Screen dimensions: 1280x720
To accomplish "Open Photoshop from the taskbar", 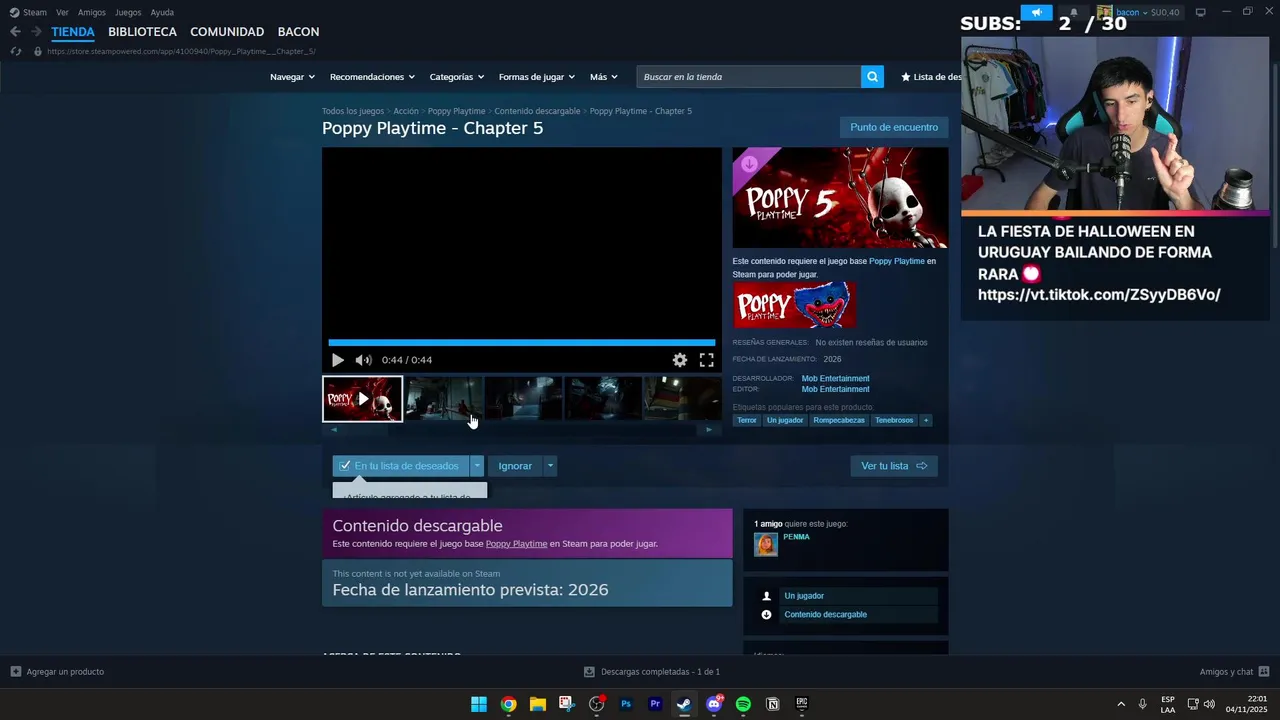I will pos(626,704).
